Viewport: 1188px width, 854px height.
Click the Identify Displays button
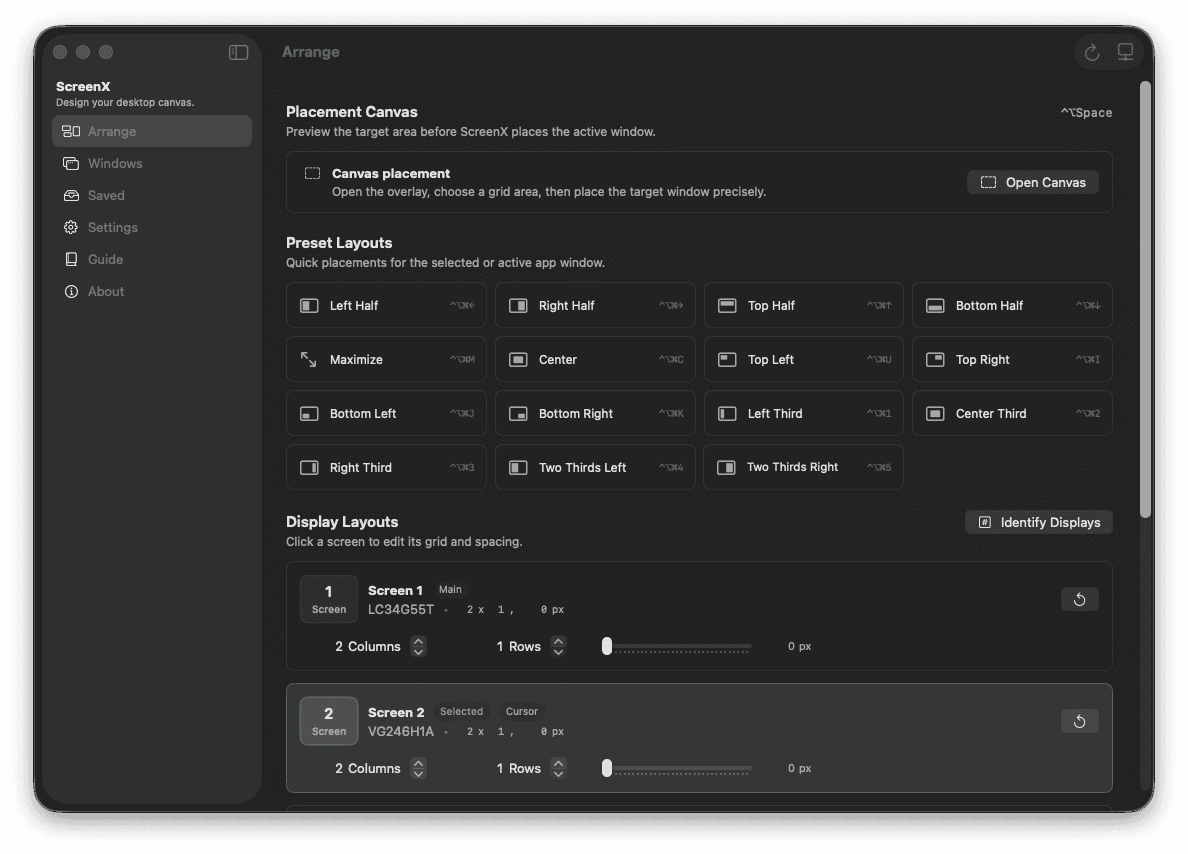[1038, 522]
